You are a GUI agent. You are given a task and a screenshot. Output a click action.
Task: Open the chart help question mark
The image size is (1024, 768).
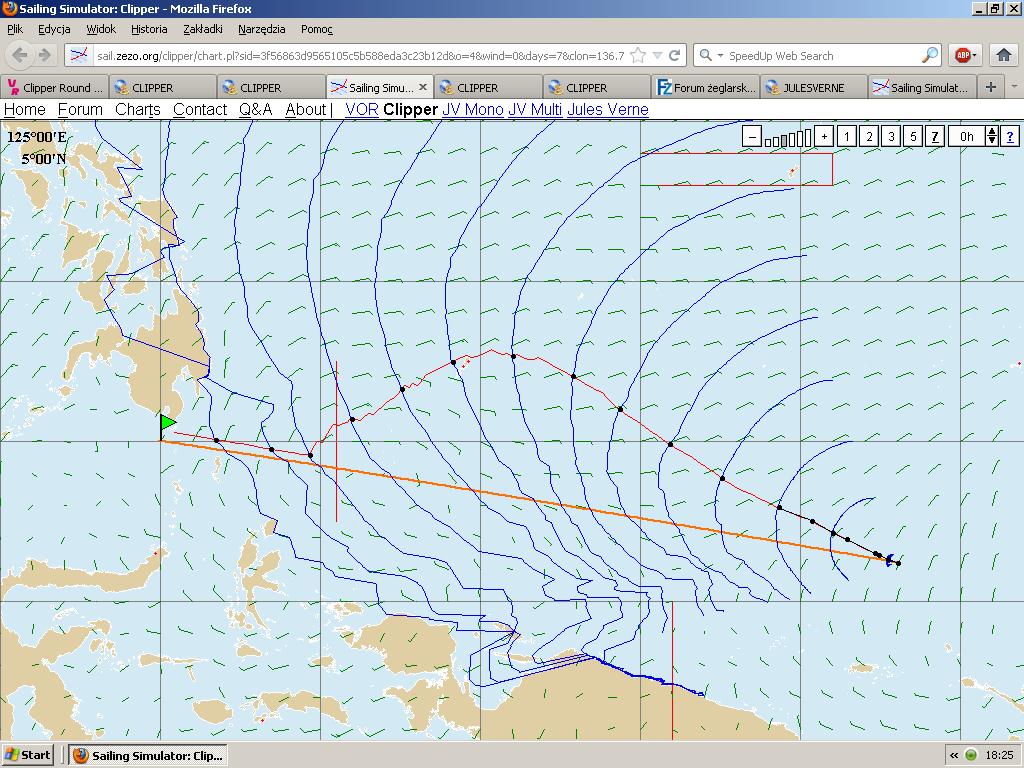point(1010,137)
